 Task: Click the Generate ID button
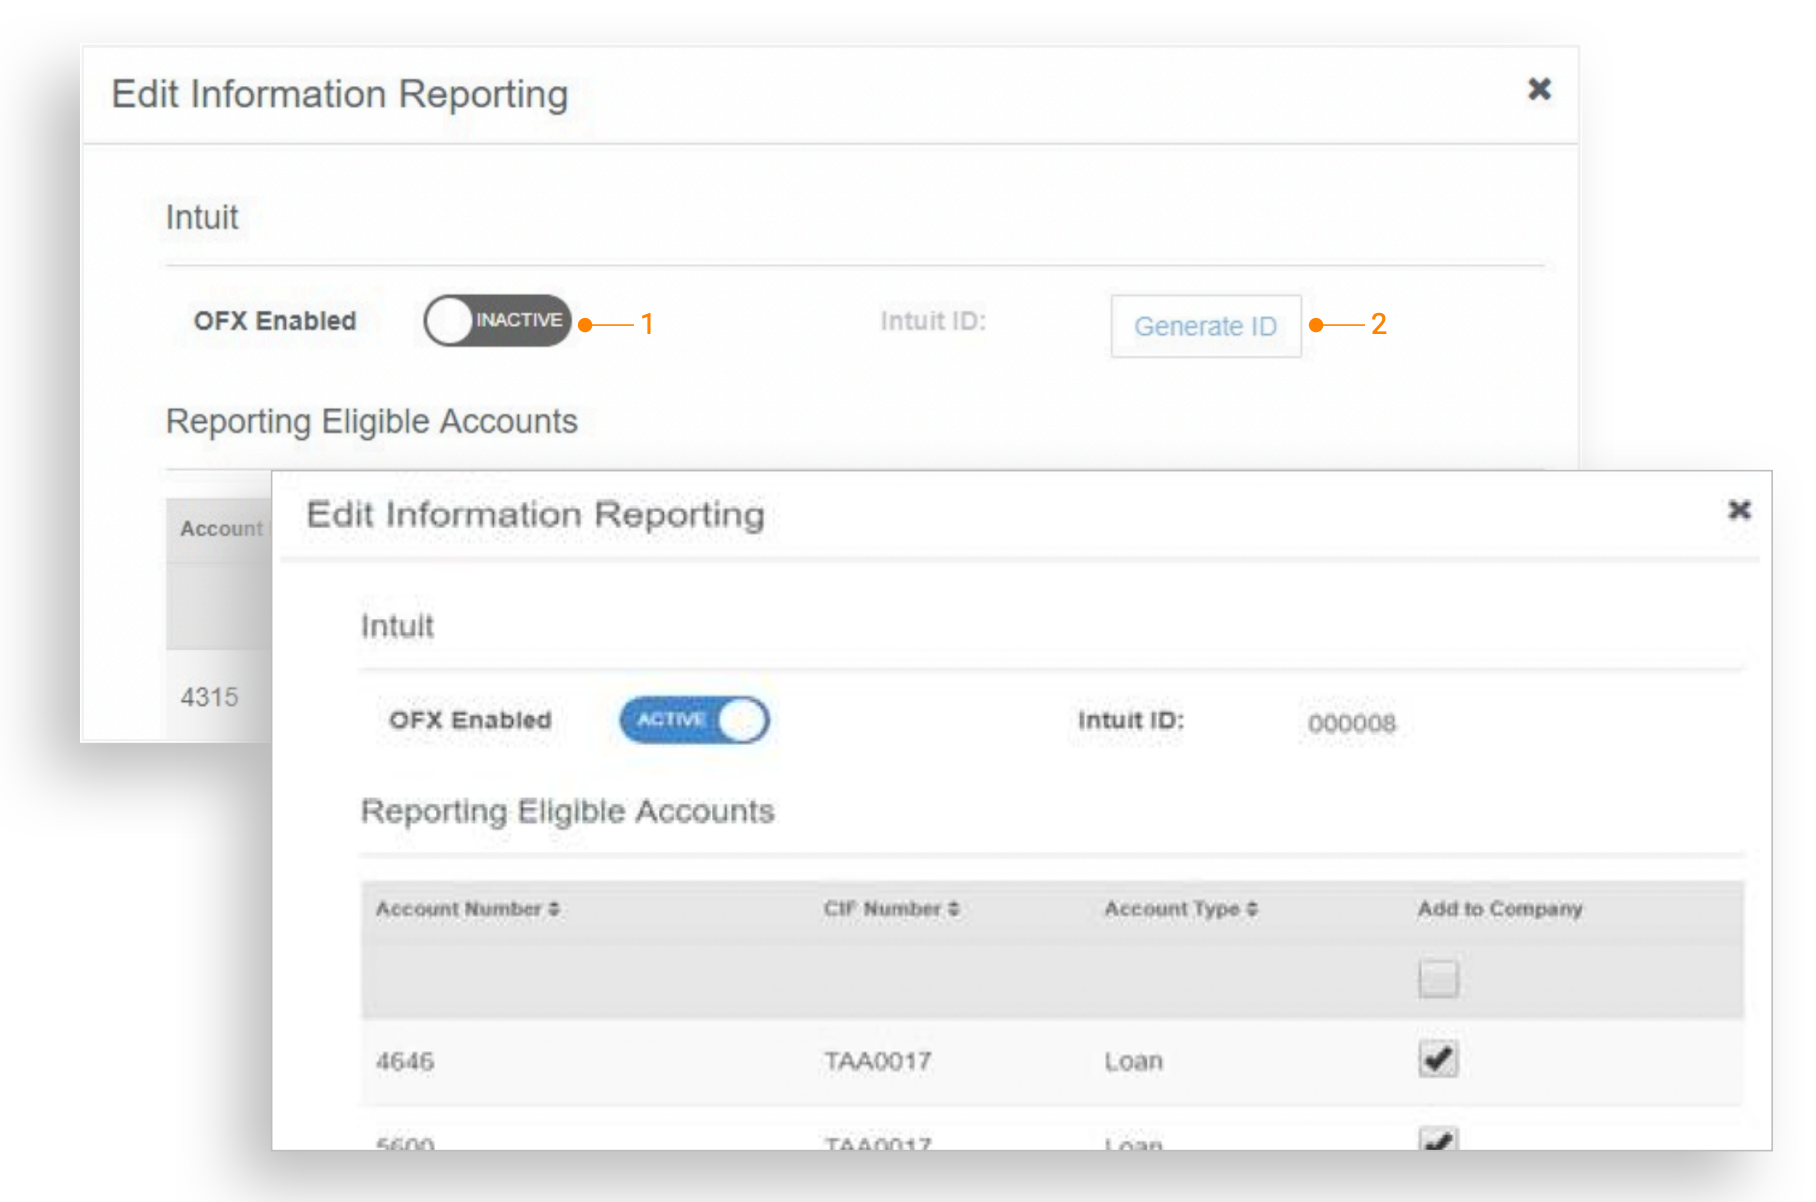[x=1205, y=326]
